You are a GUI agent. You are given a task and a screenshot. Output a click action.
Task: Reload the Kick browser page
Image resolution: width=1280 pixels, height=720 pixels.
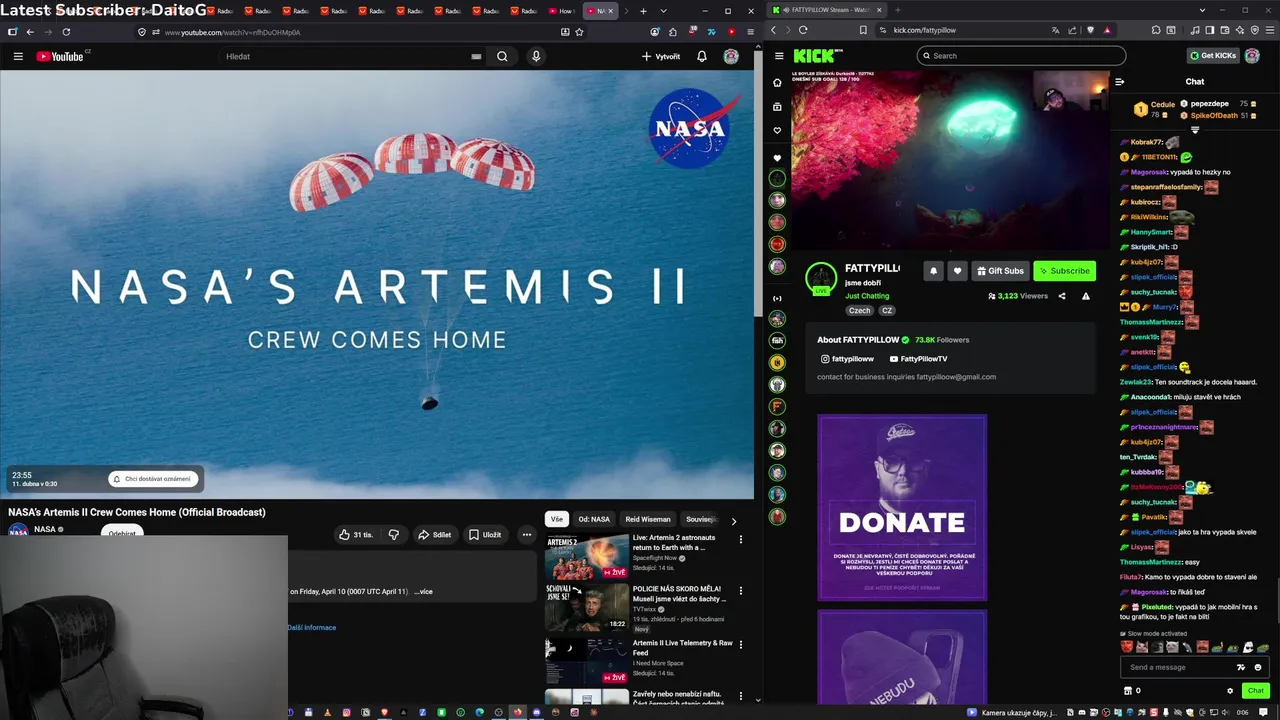point(803,30)
